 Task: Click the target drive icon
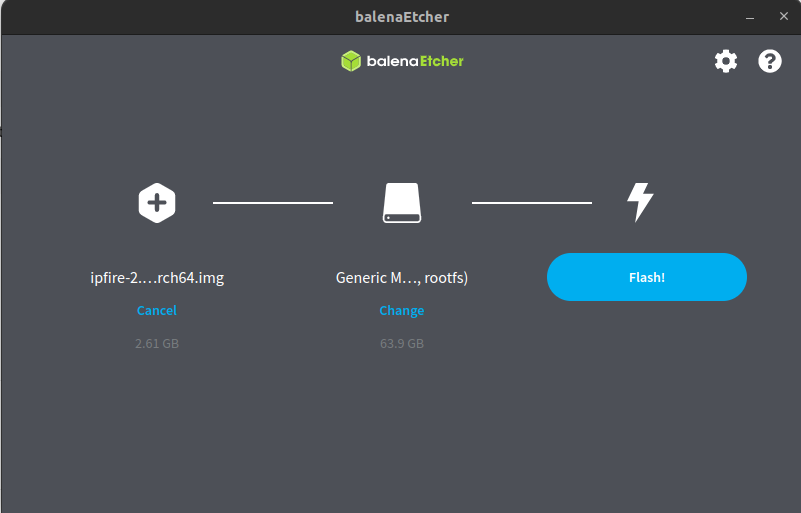coord(402,203)
